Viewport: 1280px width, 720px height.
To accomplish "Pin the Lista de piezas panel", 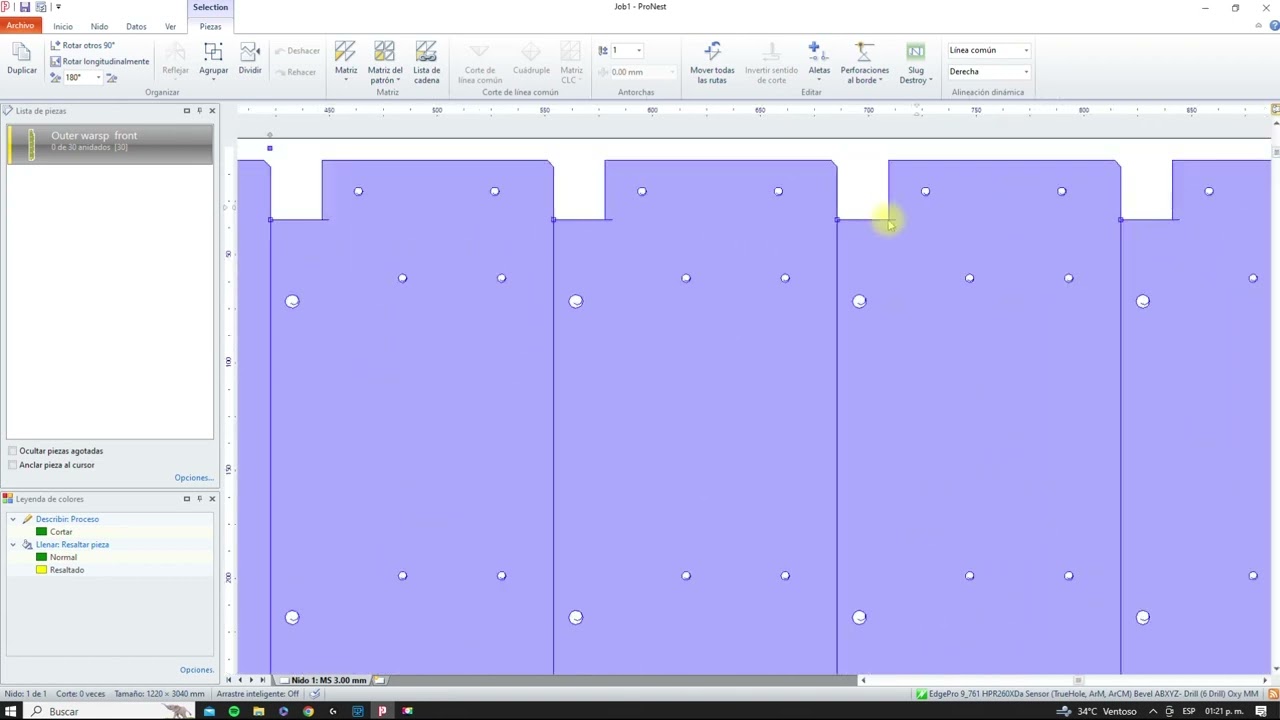I will [x=199, y=110].
